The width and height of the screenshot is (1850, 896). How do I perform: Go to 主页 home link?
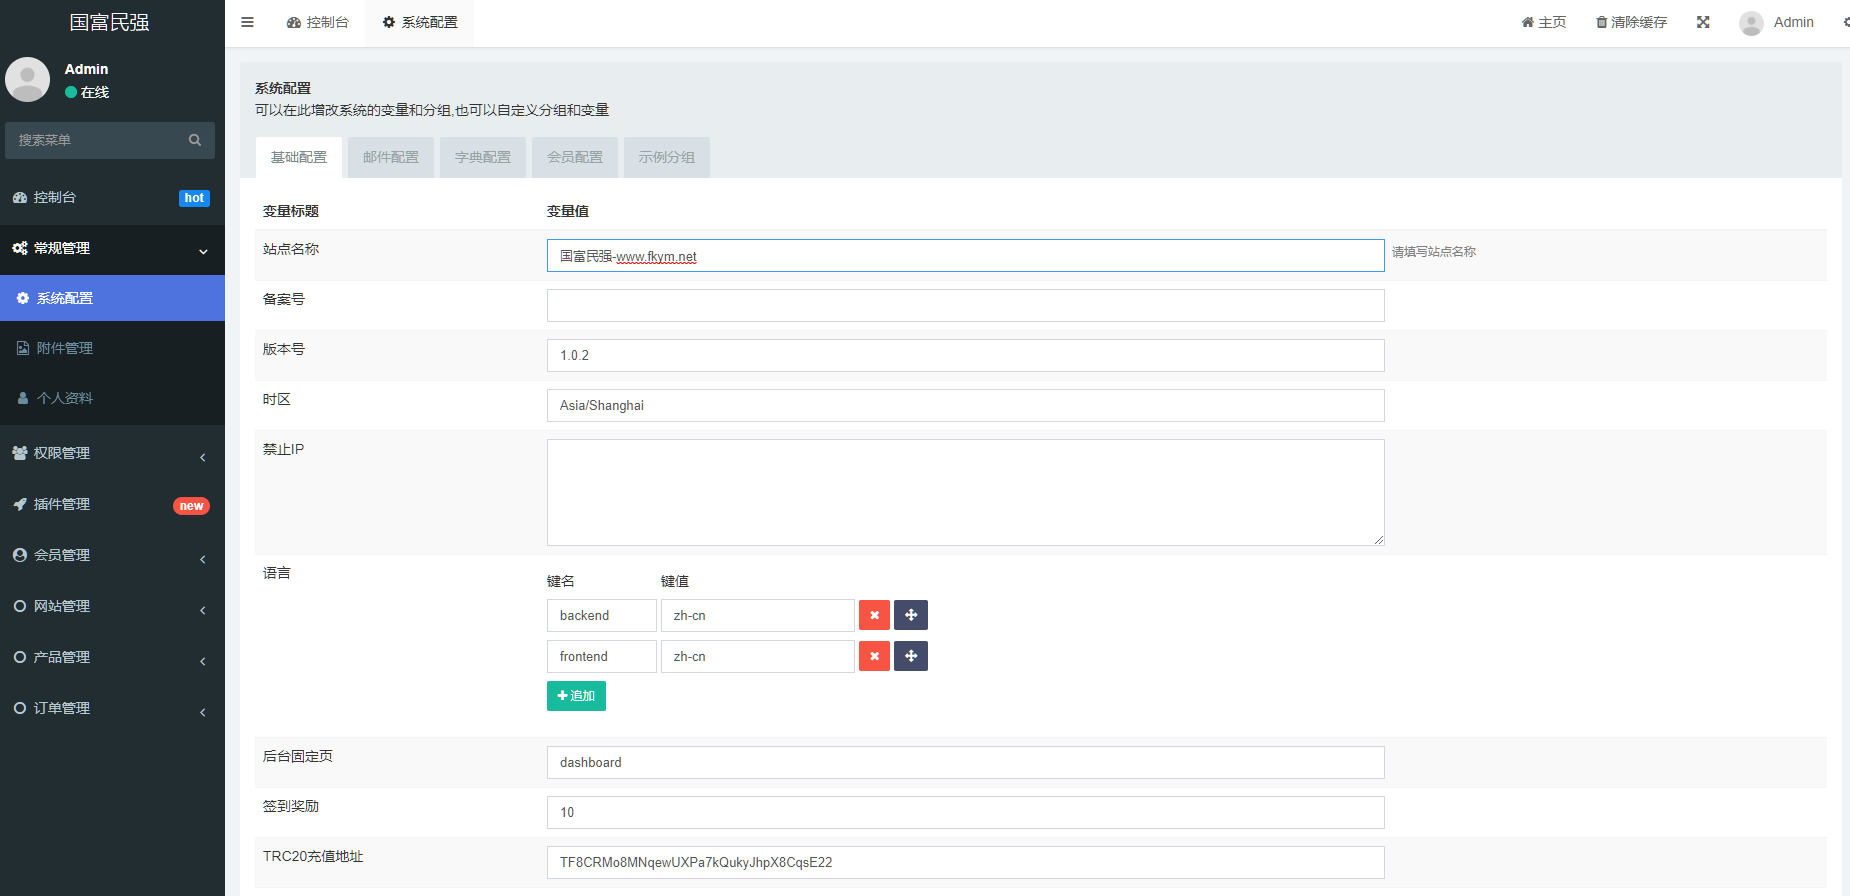tap(1544, 22)
